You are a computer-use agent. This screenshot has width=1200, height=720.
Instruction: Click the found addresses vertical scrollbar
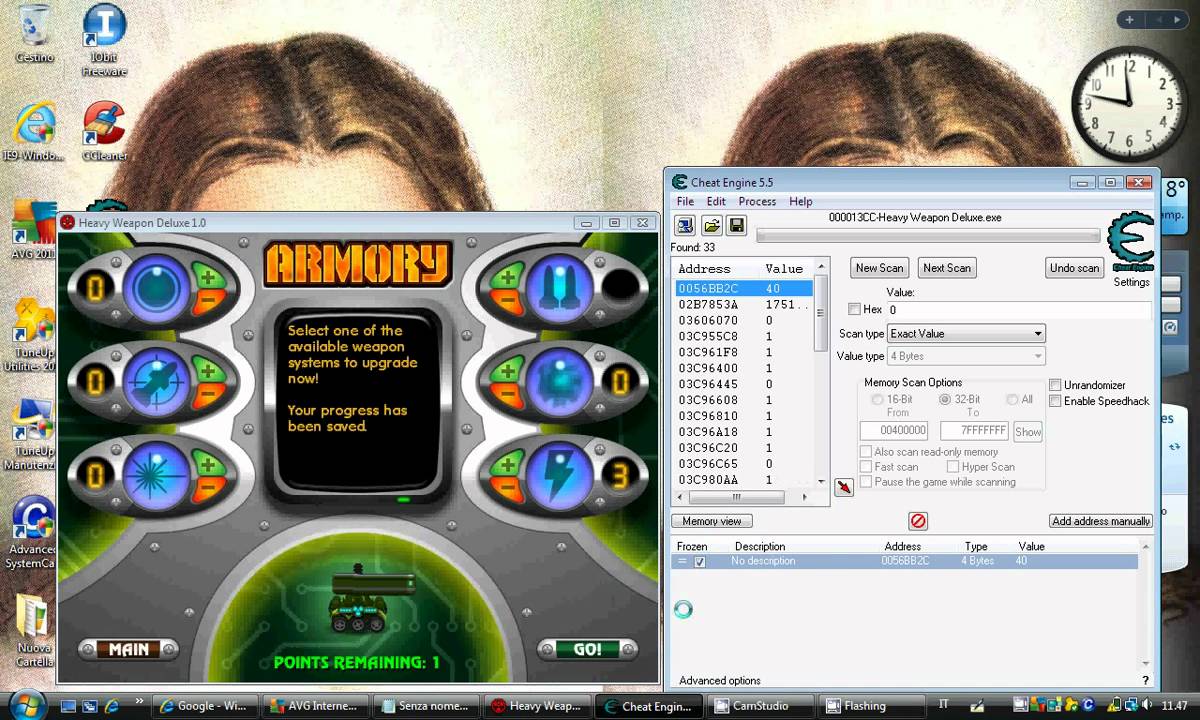pos(822,374)
